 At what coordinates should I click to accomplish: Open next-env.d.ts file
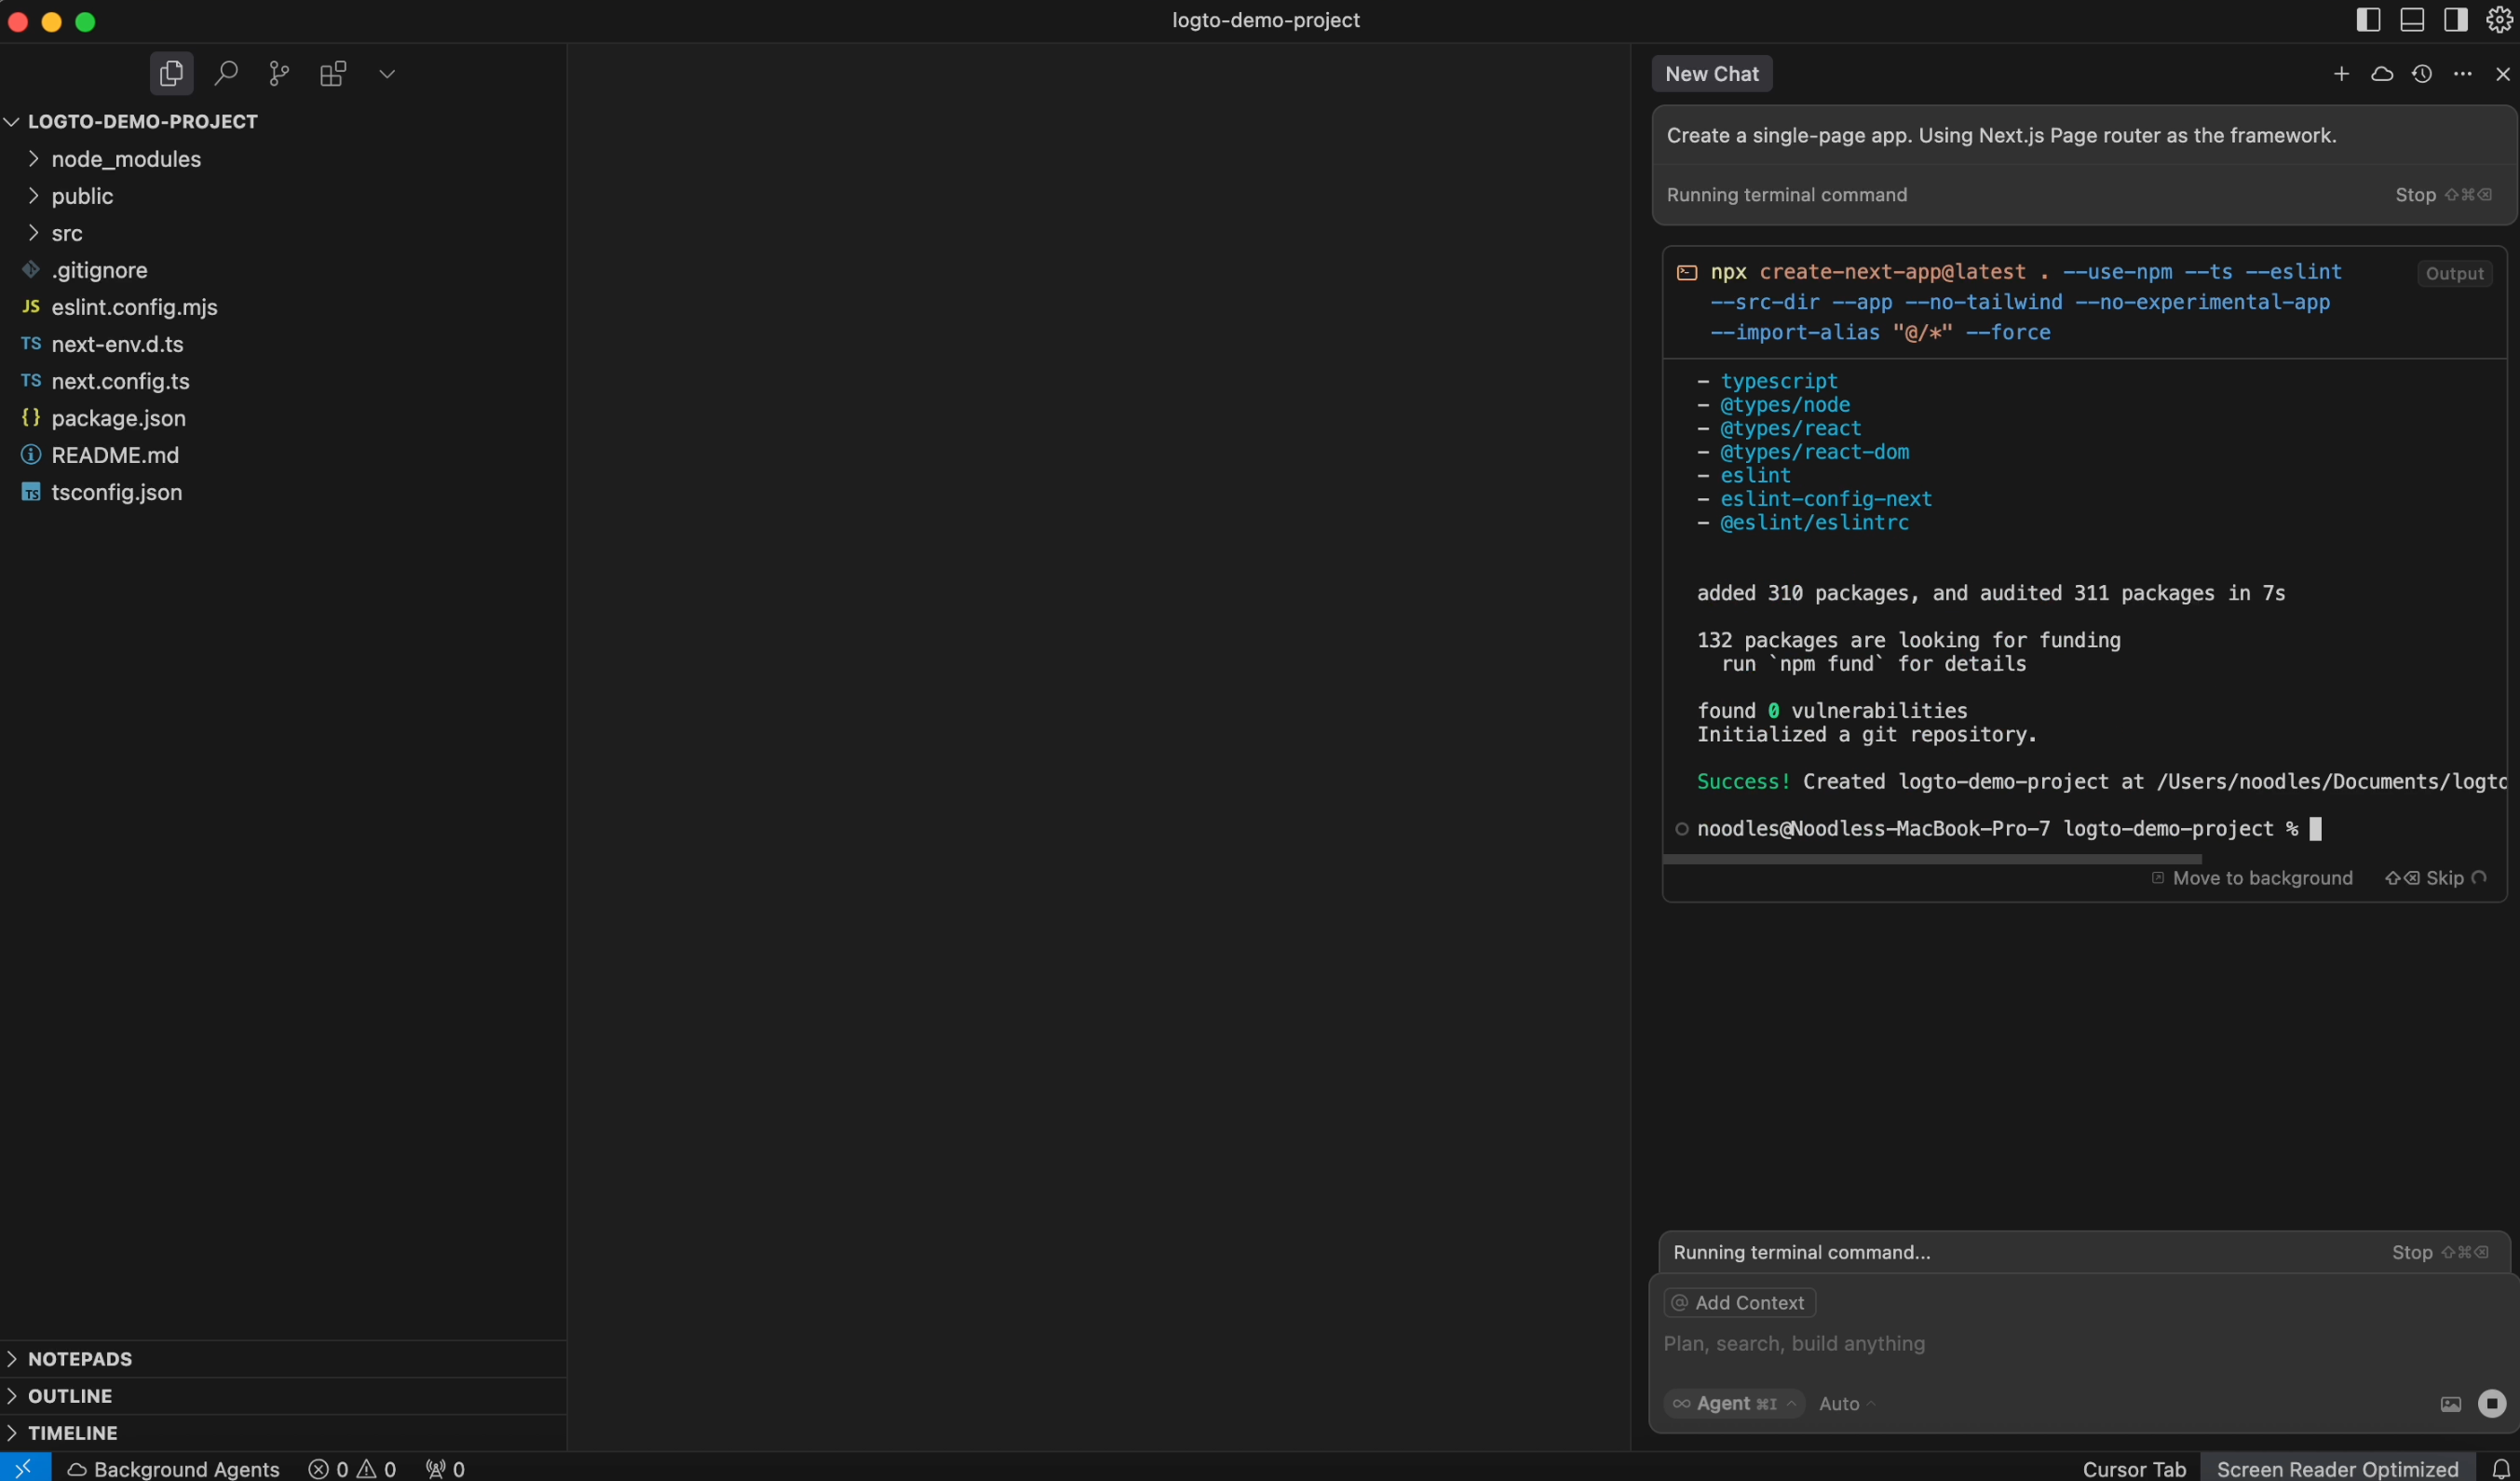pos(117,344)
